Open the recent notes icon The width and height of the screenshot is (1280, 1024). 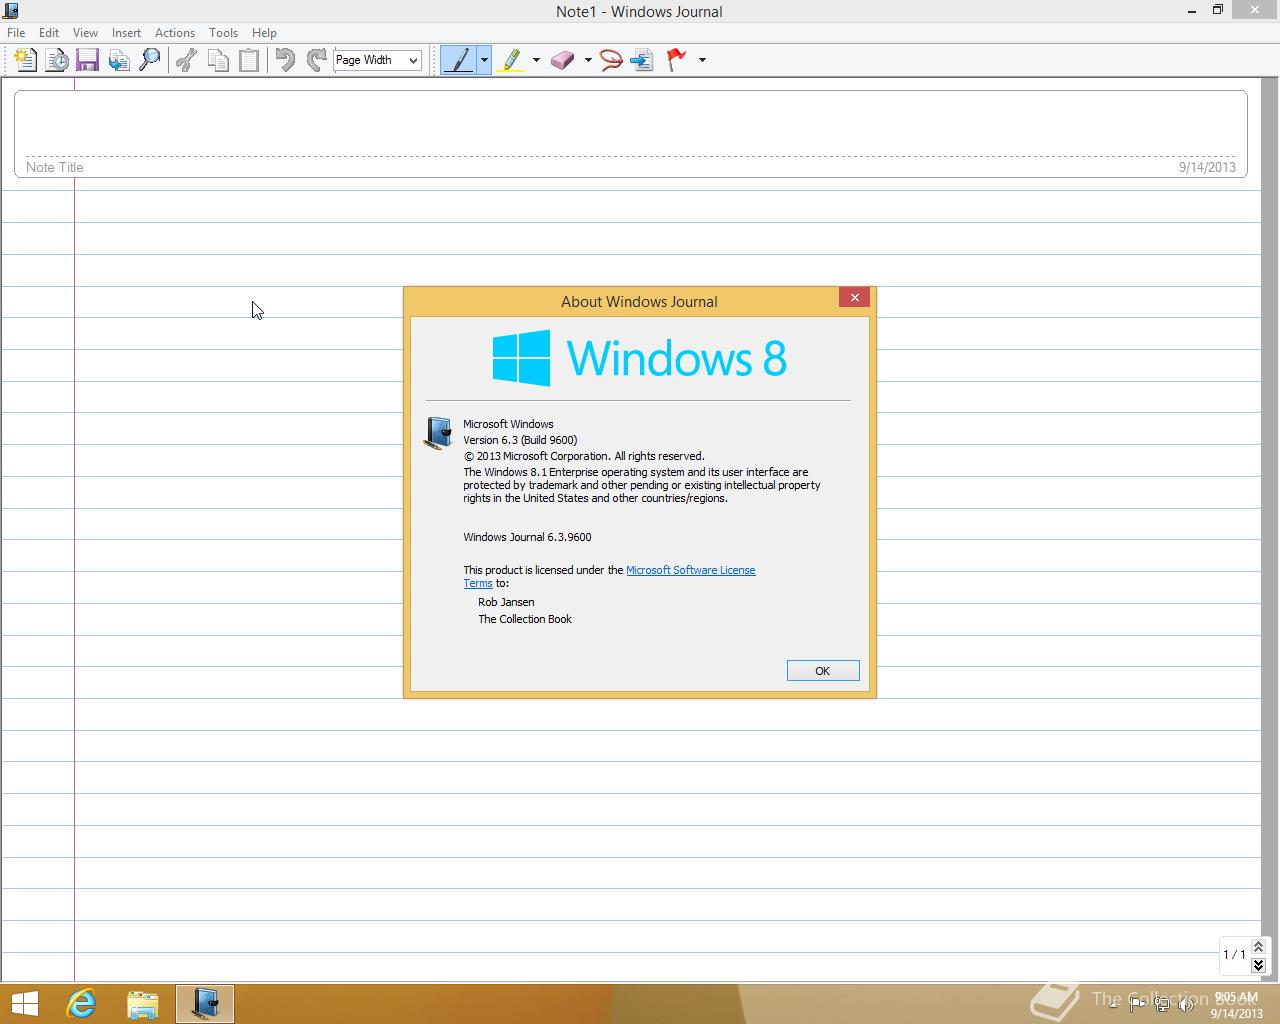[x=57, y=60]
